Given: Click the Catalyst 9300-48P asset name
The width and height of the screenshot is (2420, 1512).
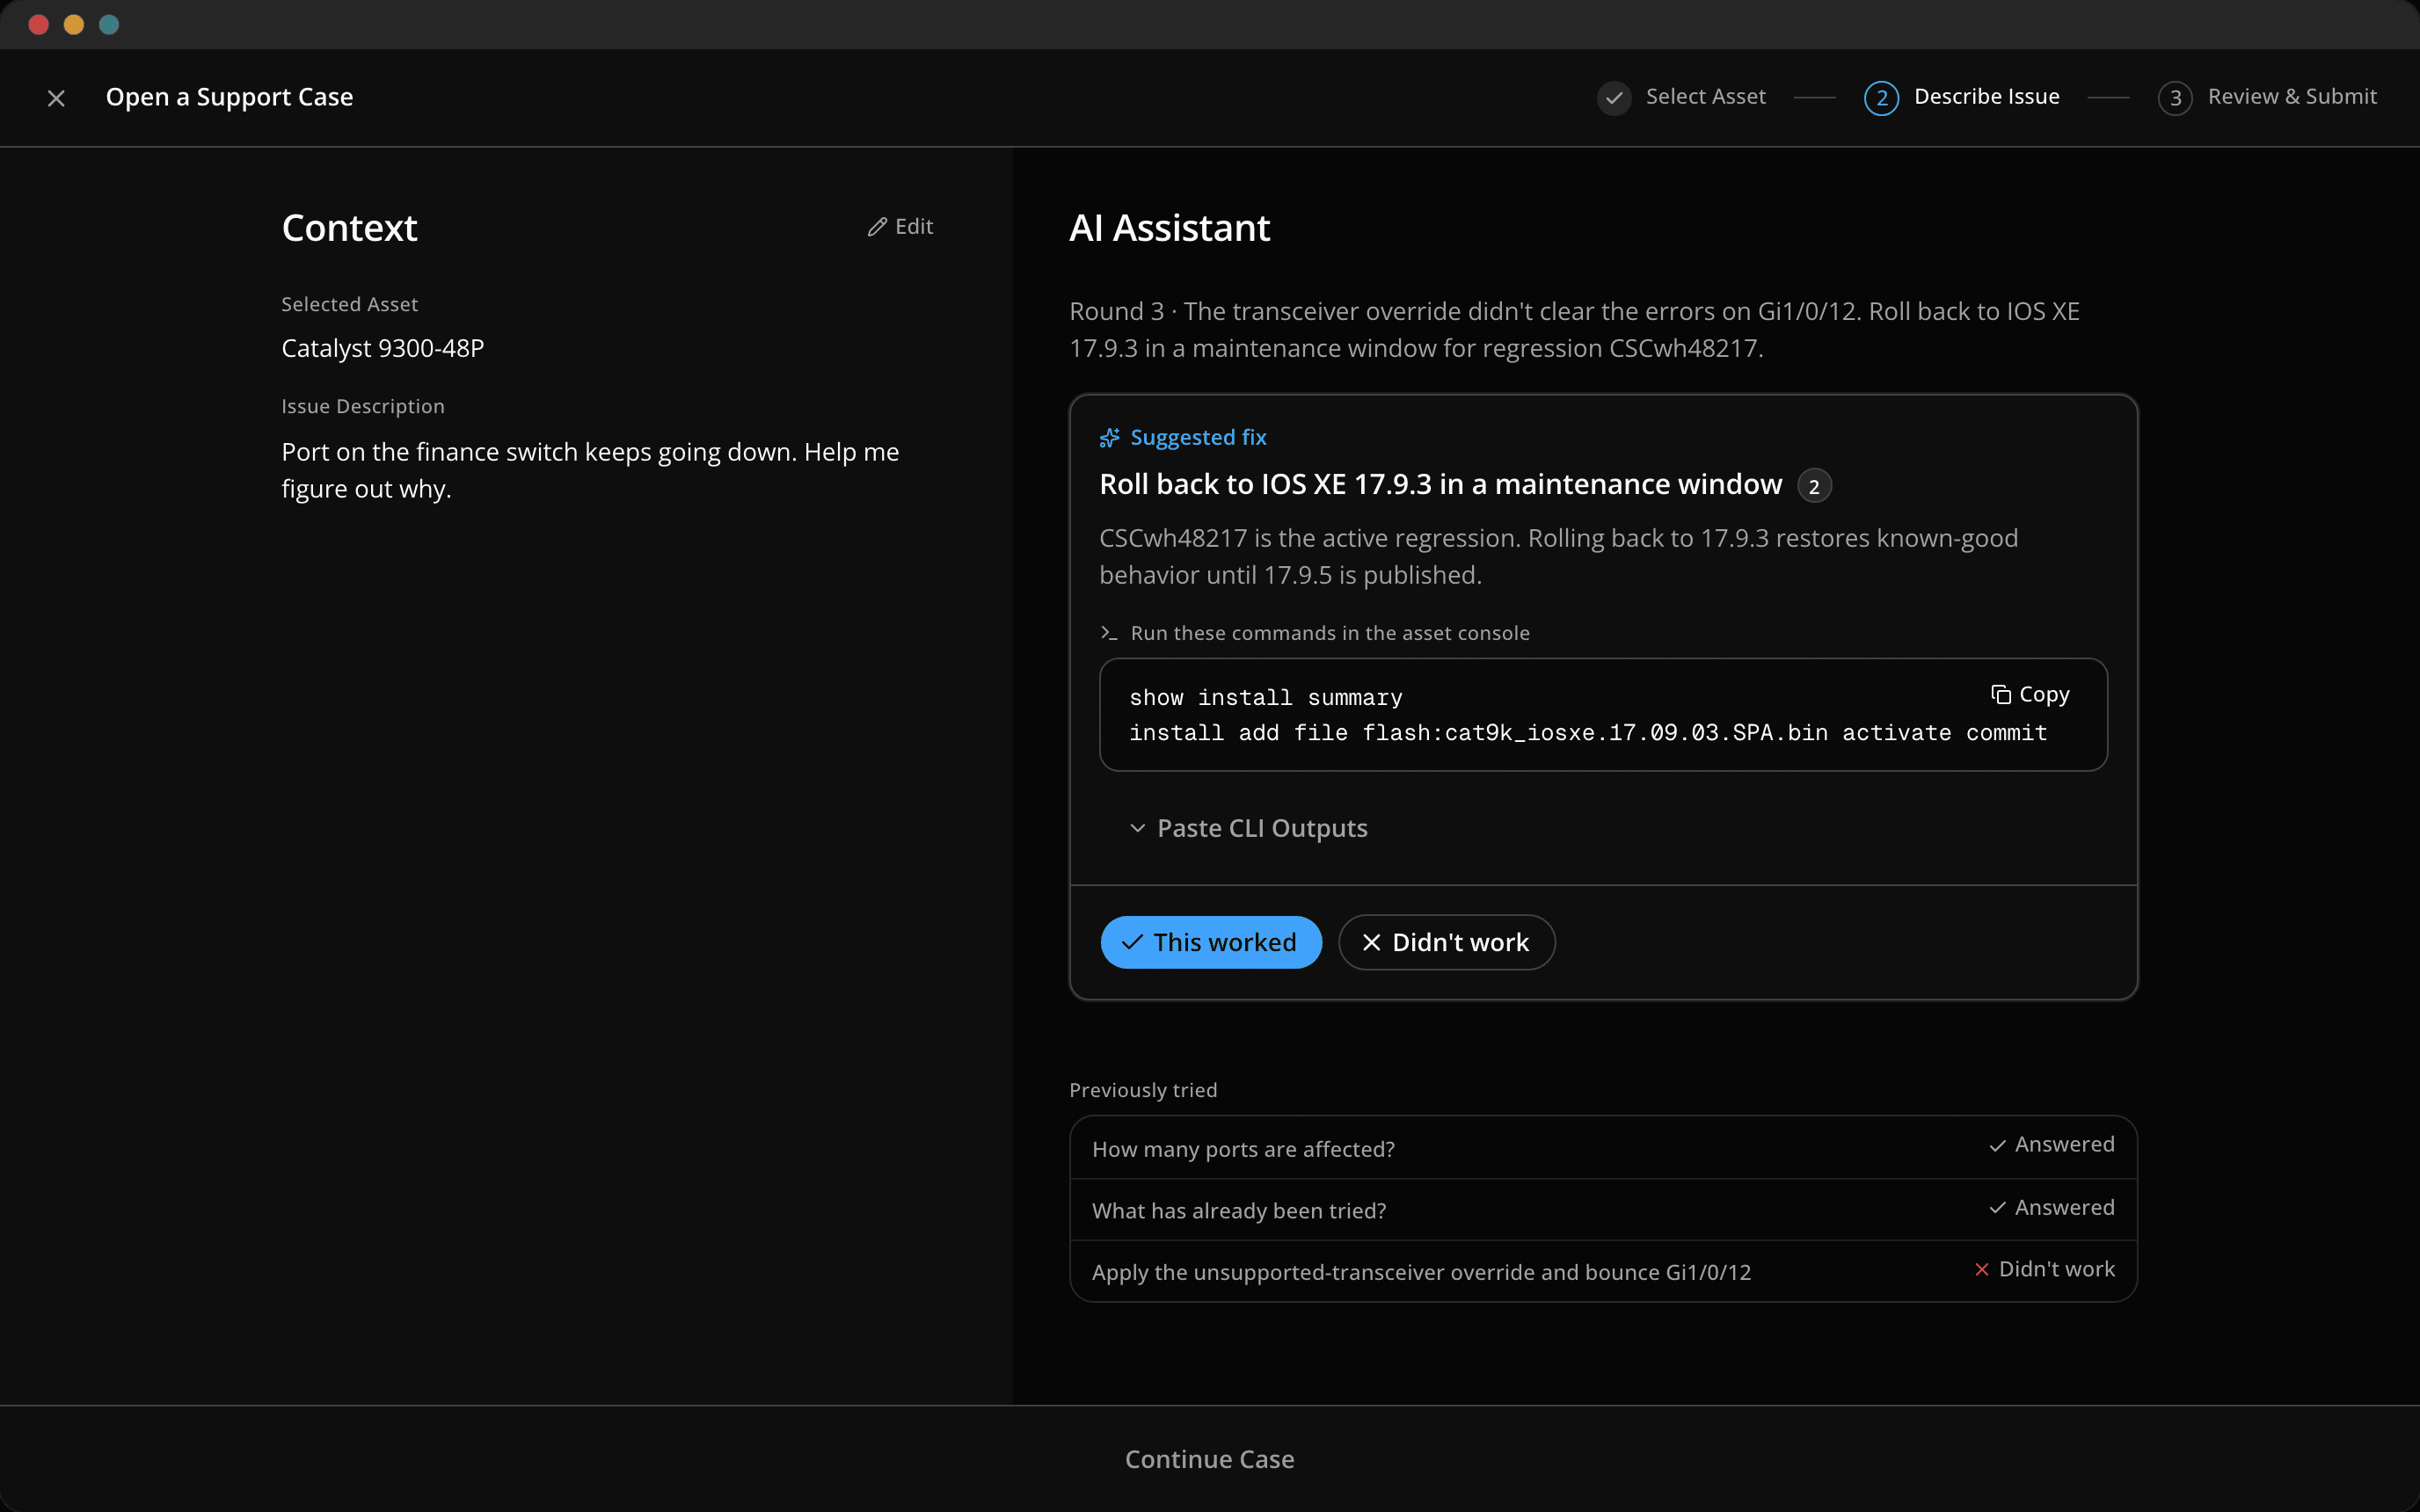Looking at the screenshot, I should (x=382, y=348).
